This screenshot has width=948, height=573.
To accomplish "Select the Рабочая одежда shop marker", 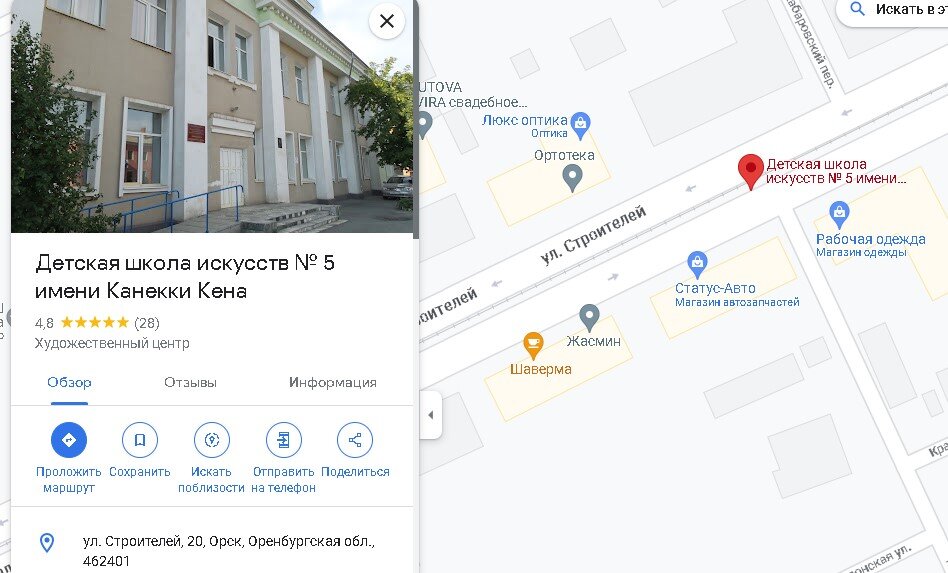I will pos(839,215).
